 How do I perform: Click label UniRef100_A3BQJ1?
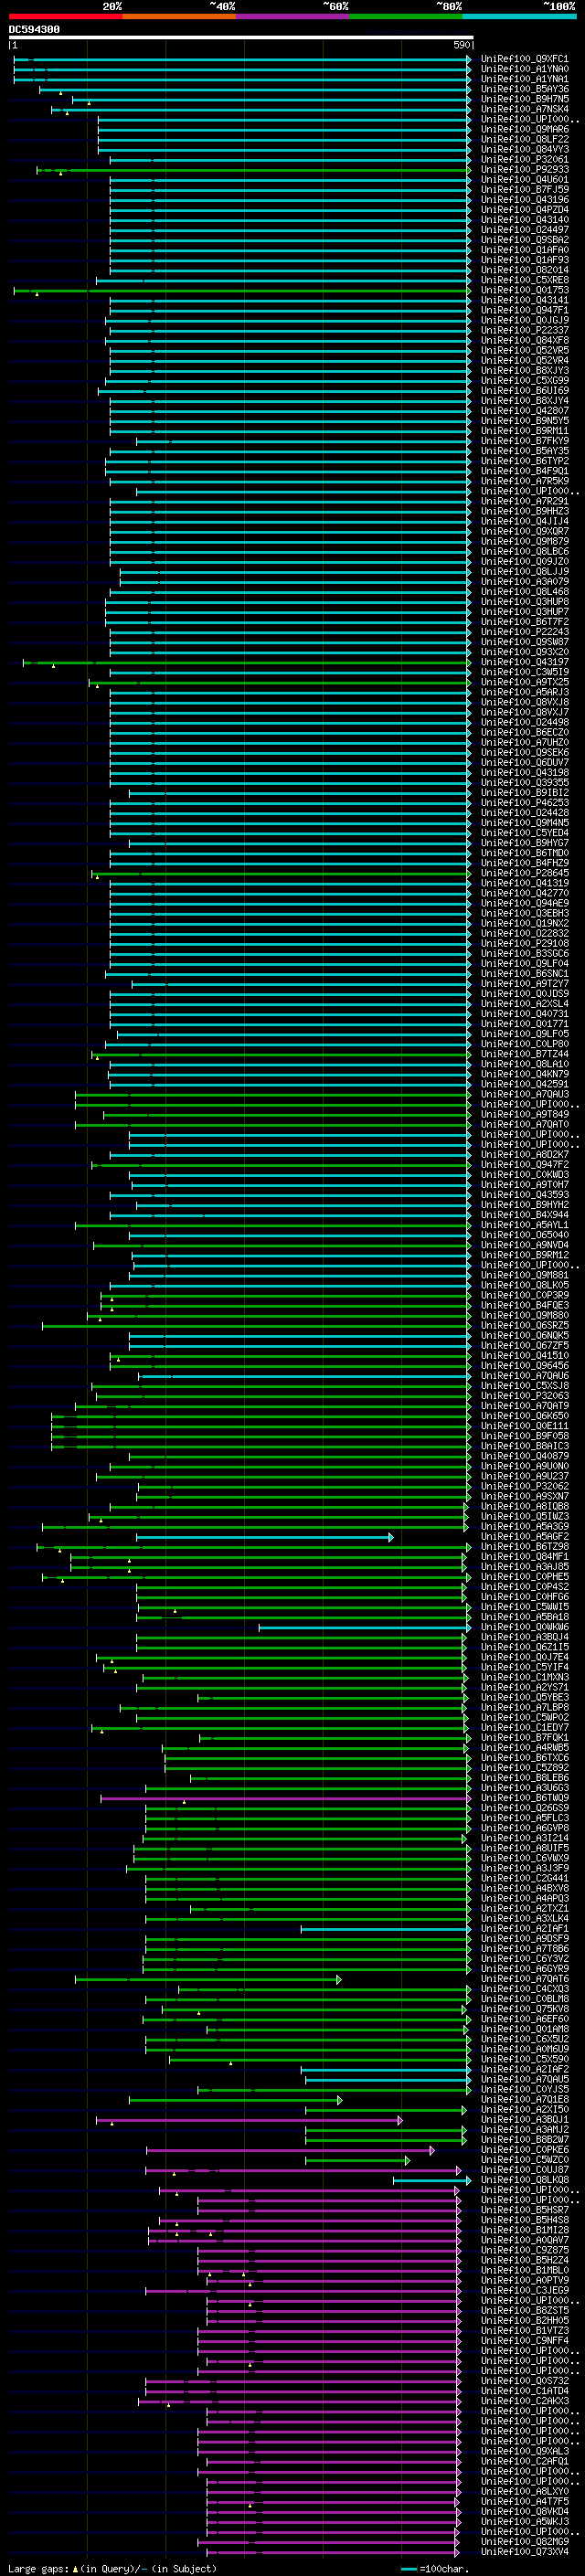(525, 2119)
